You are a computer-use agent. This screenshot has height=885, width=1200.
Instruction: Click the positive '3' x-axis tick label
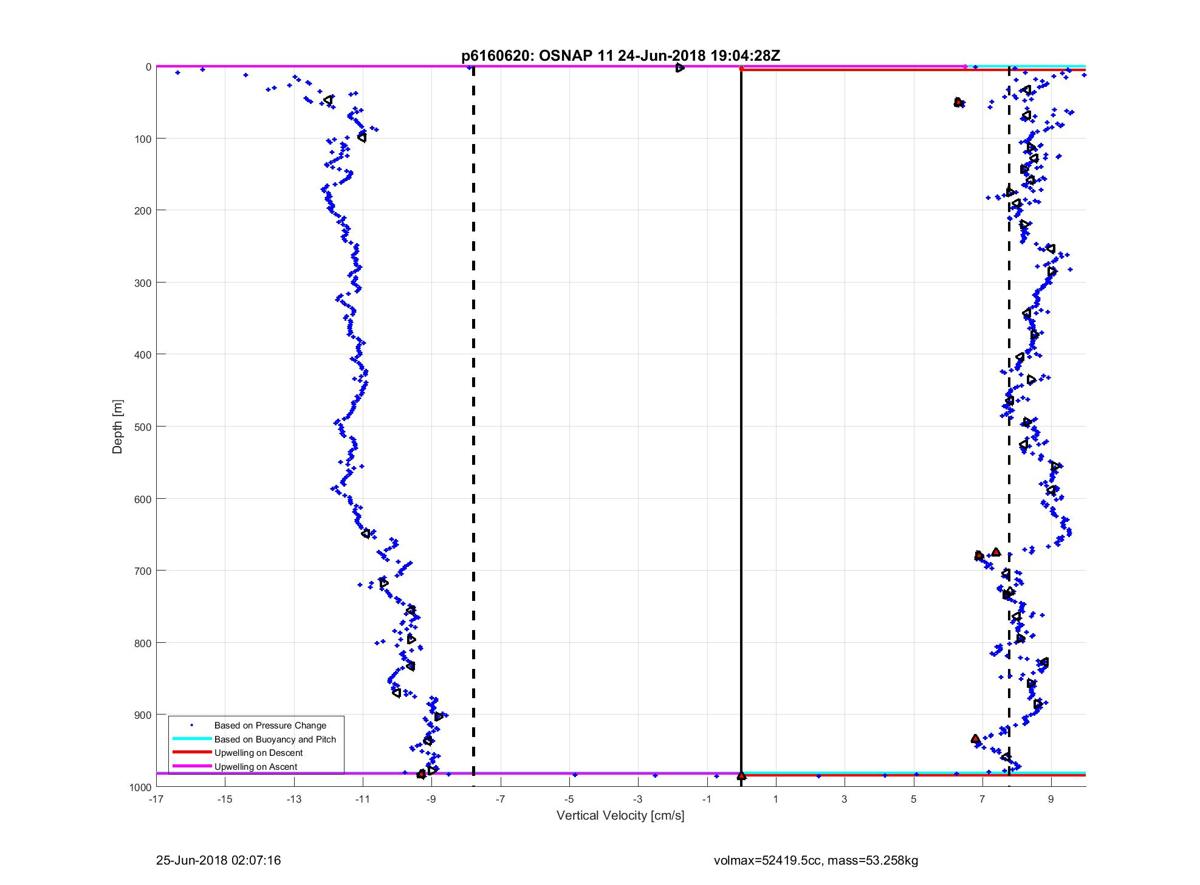coord(845,800)
